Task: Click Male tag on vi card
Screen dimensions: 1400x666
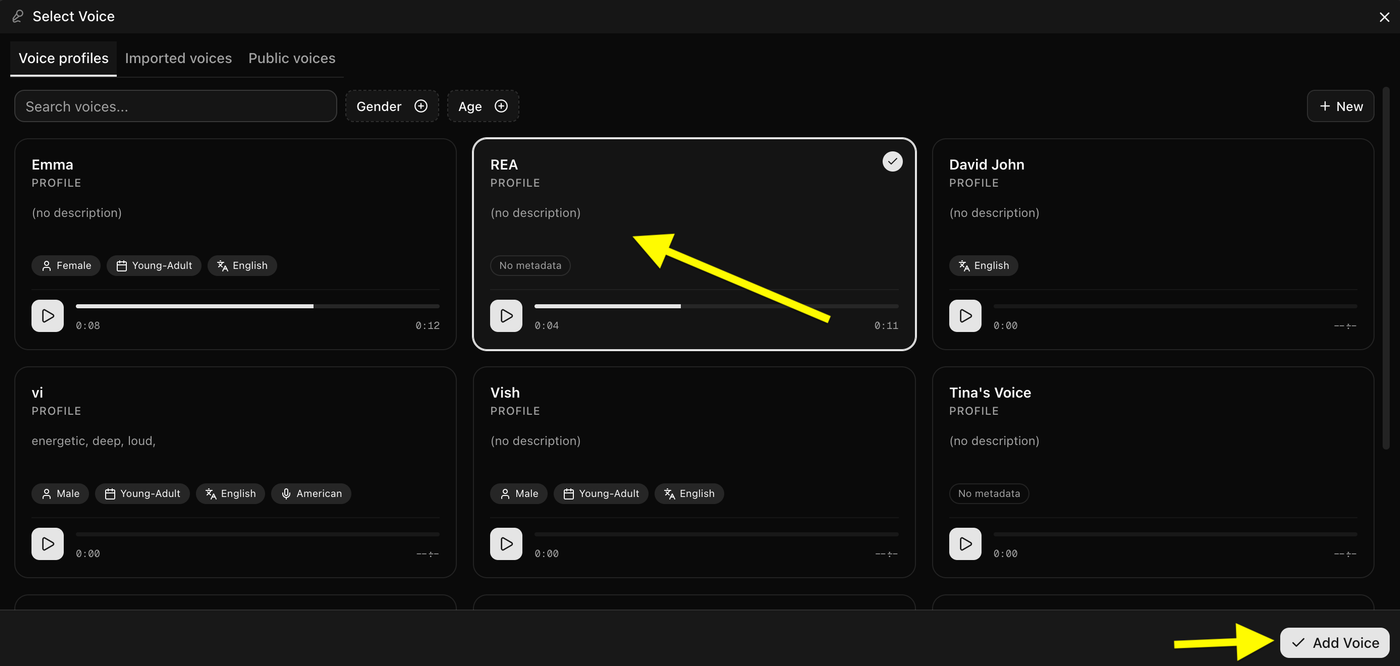Action: point(60,493)
